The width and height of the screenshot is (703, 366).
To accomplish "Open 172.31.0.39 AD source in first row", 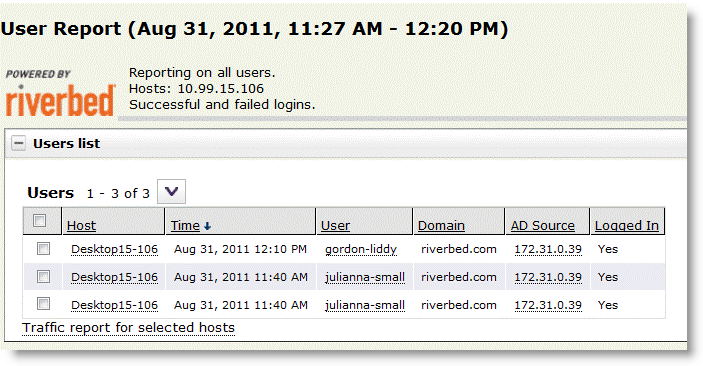I will [x=548, y=249].
